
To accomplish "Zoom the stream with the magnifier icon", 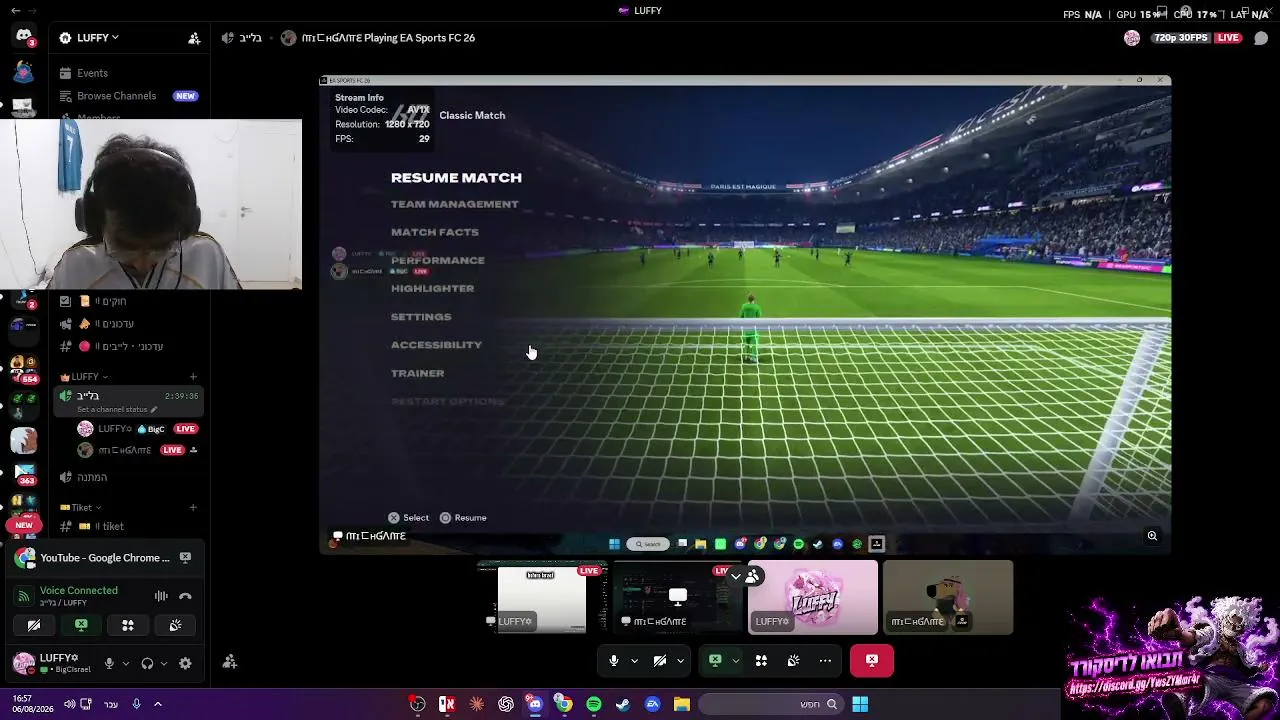I will point(1152,536).
